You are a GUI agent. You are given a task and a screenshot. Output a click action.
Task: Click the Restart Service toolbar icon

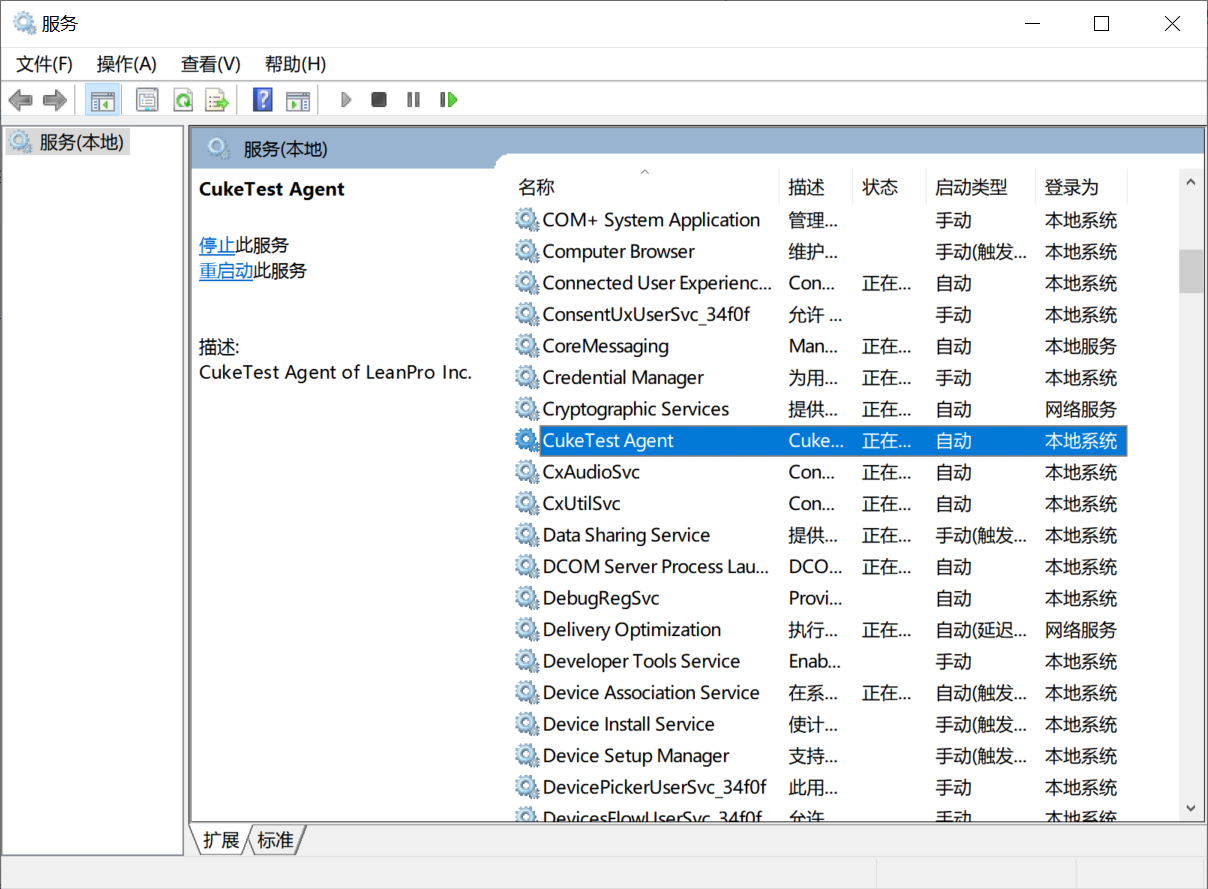pos(449,100)
